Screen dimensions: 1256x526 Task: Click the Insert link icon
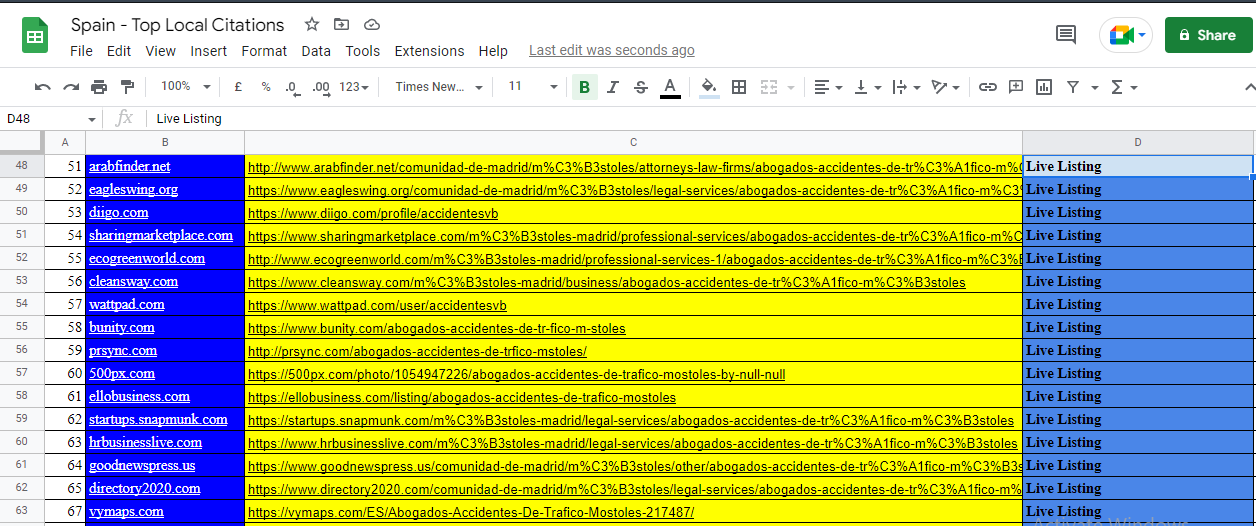click(x=987, y=87)
